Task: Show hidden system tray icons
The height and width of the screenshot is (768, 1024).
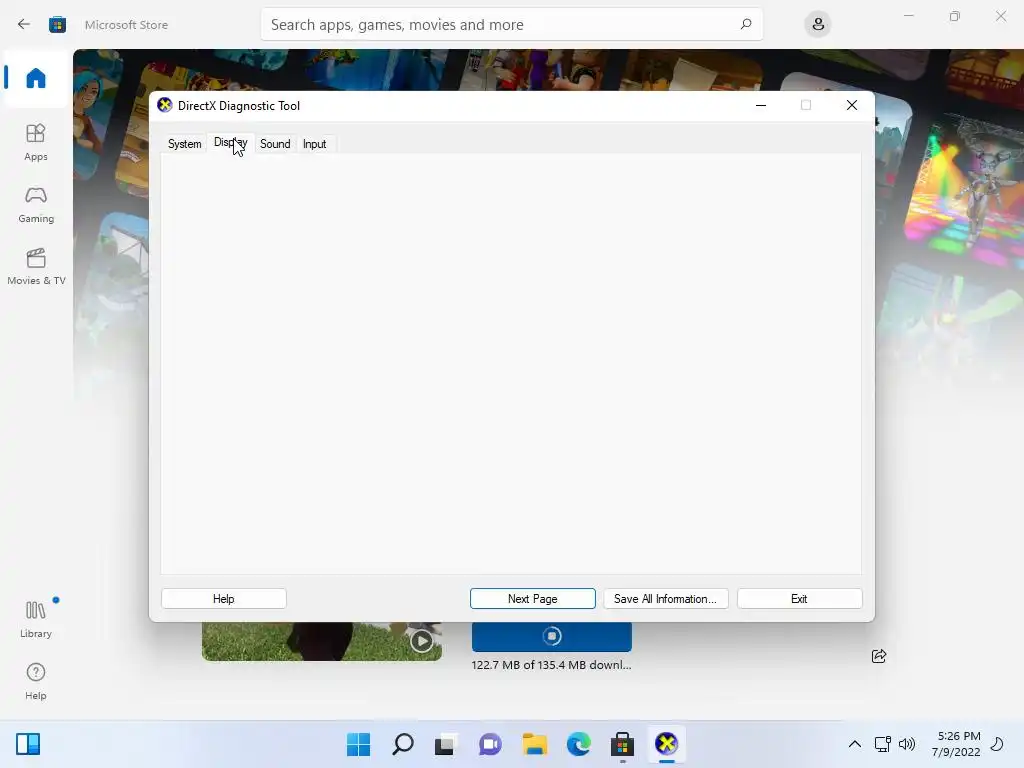Action: [x=854, y=744]
